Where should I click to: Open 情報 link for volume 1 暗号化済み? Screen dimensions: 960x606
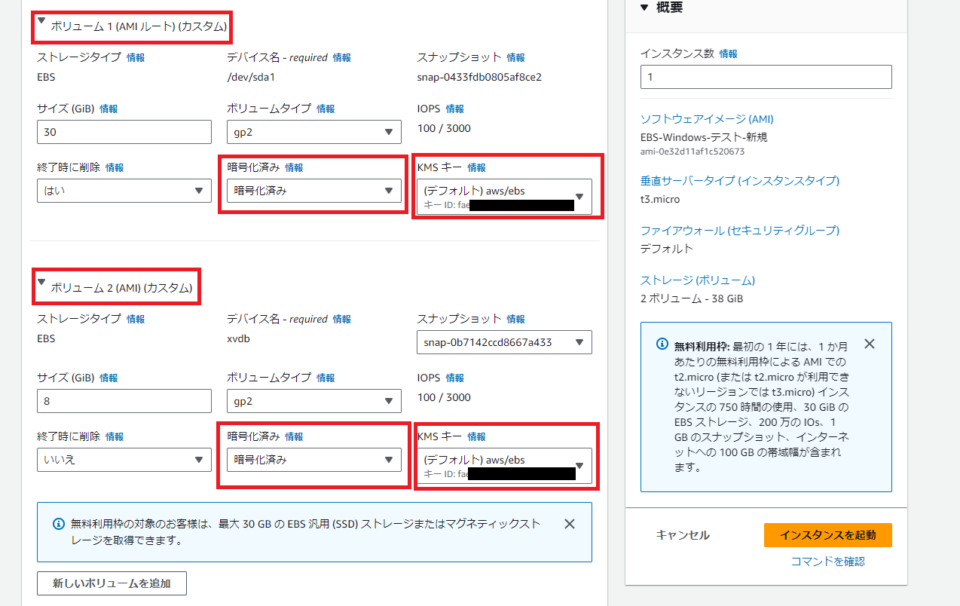coord(293,168)
